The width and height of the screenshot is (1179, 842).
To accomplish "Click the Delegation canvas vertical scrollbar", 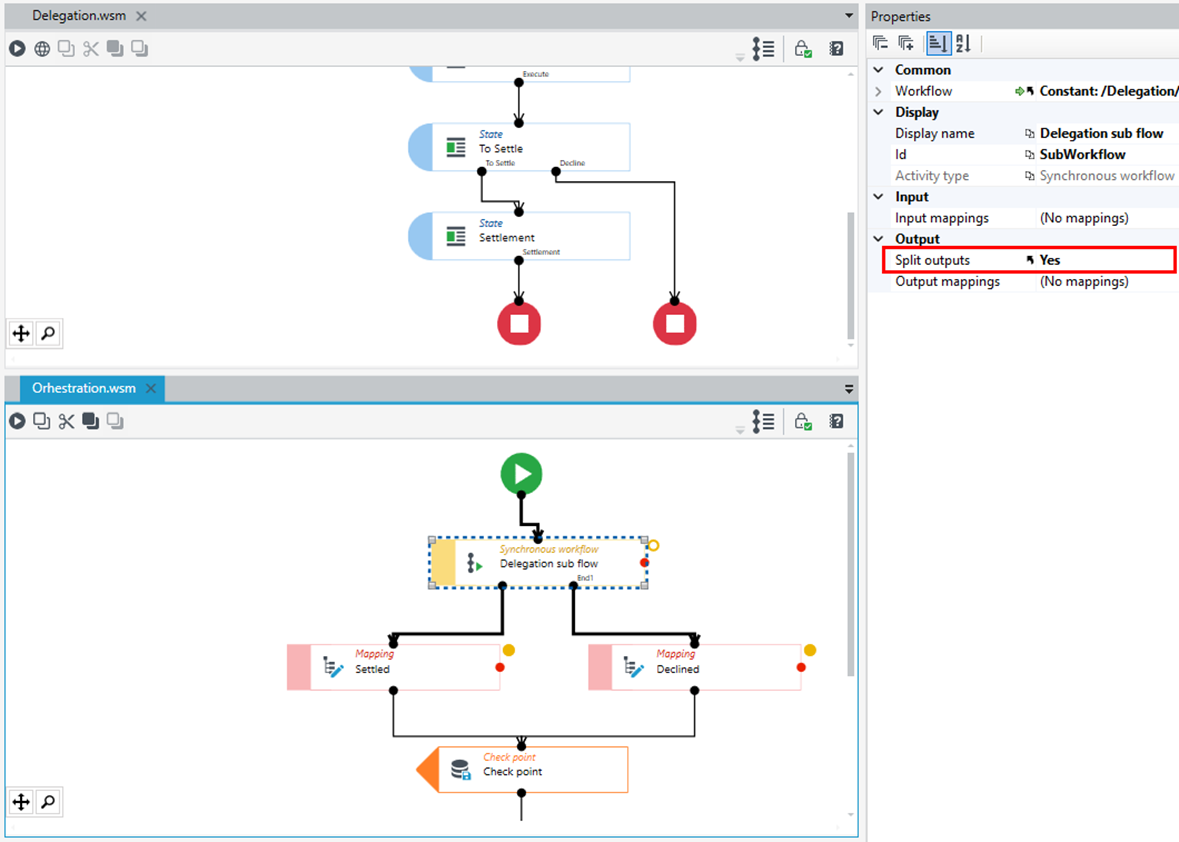I will pos(850,275).
